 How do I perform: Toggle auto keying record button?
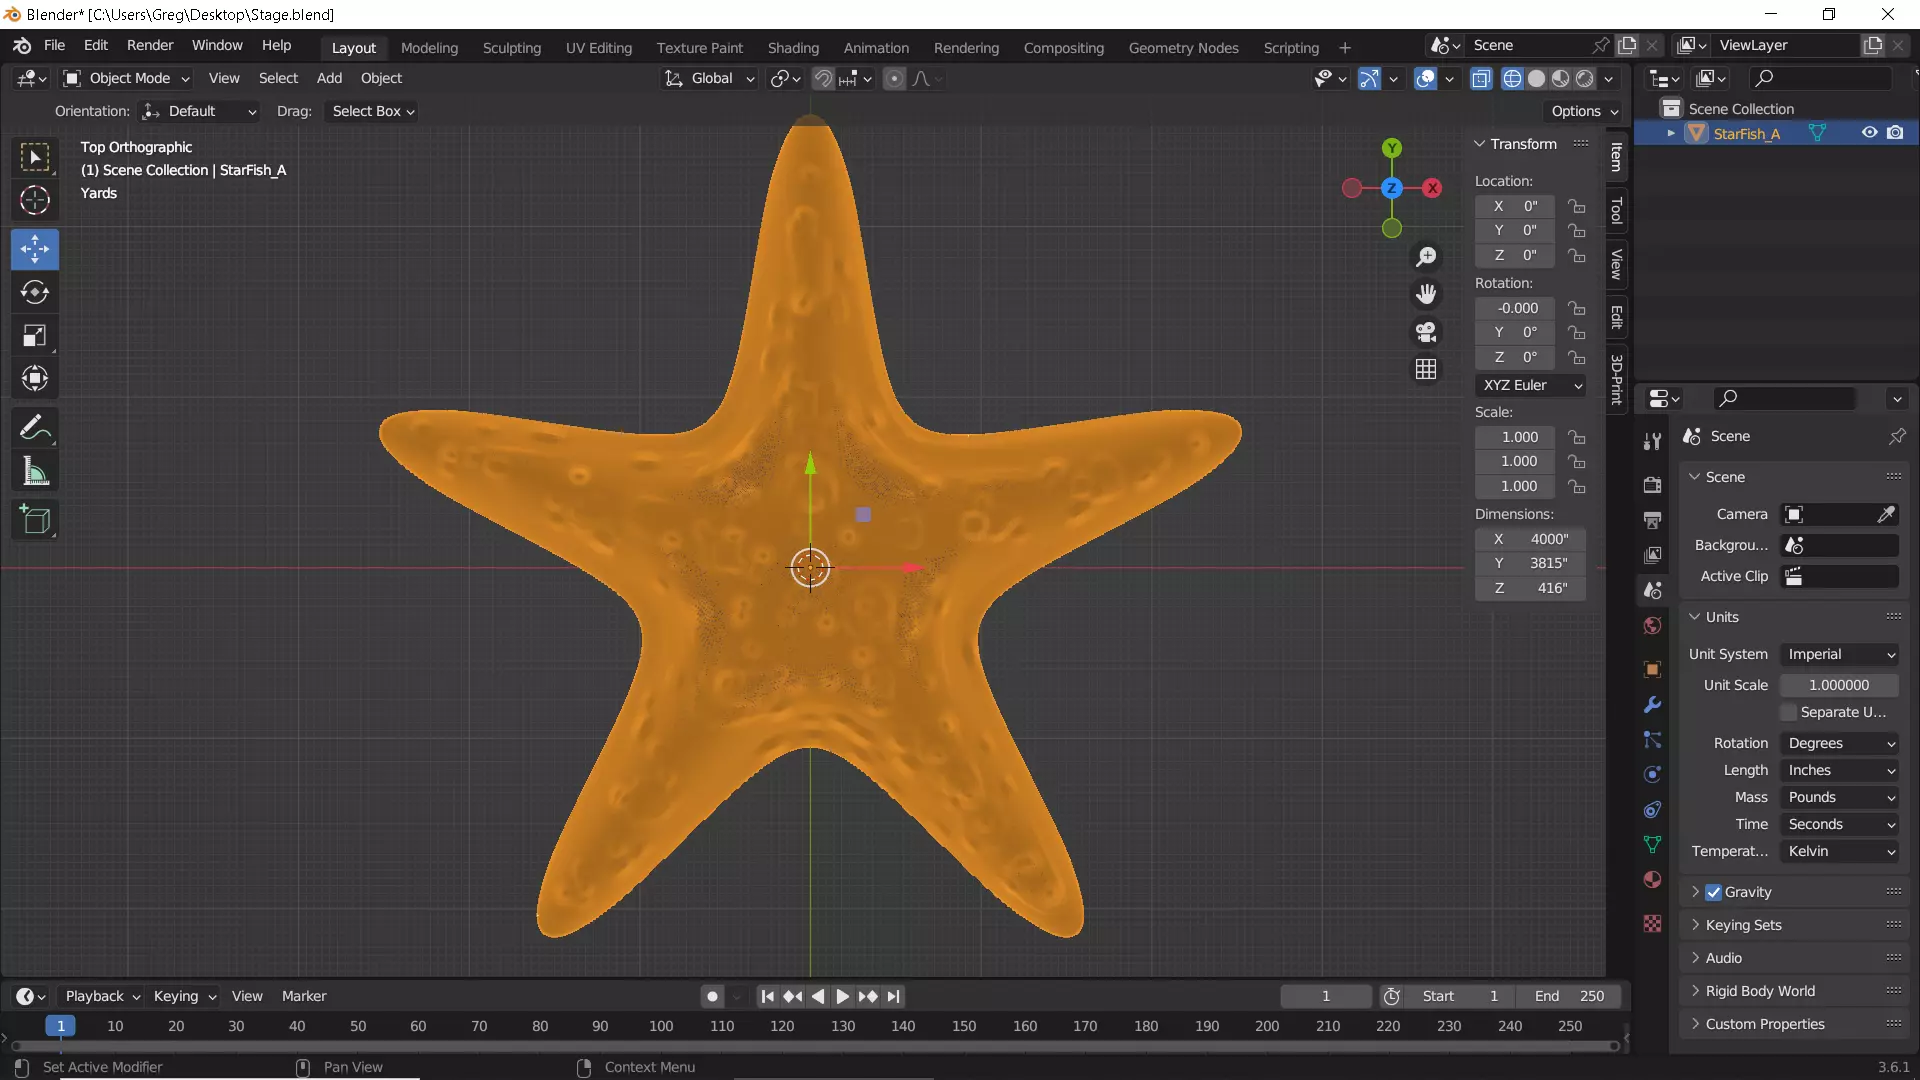click(x=712, y=996)
